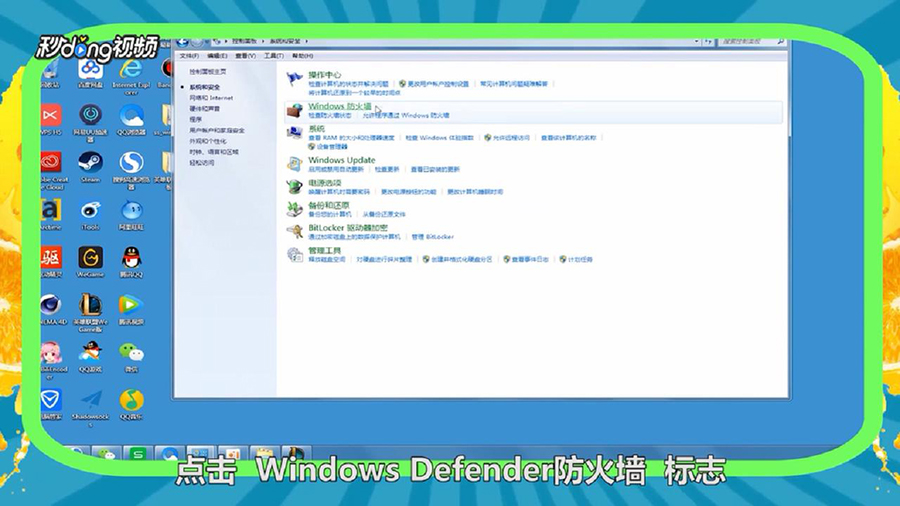Click the green S icon in taskbar
The width and height of the screenshot is (900, 506).
click(138, 454)
